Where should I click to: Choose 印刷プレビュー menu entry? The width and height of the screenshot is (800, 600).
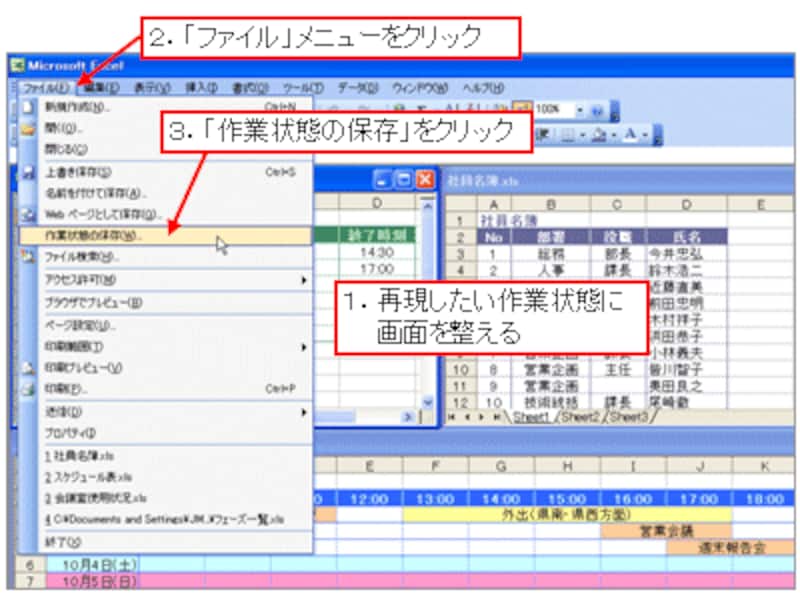click(166, 367)
